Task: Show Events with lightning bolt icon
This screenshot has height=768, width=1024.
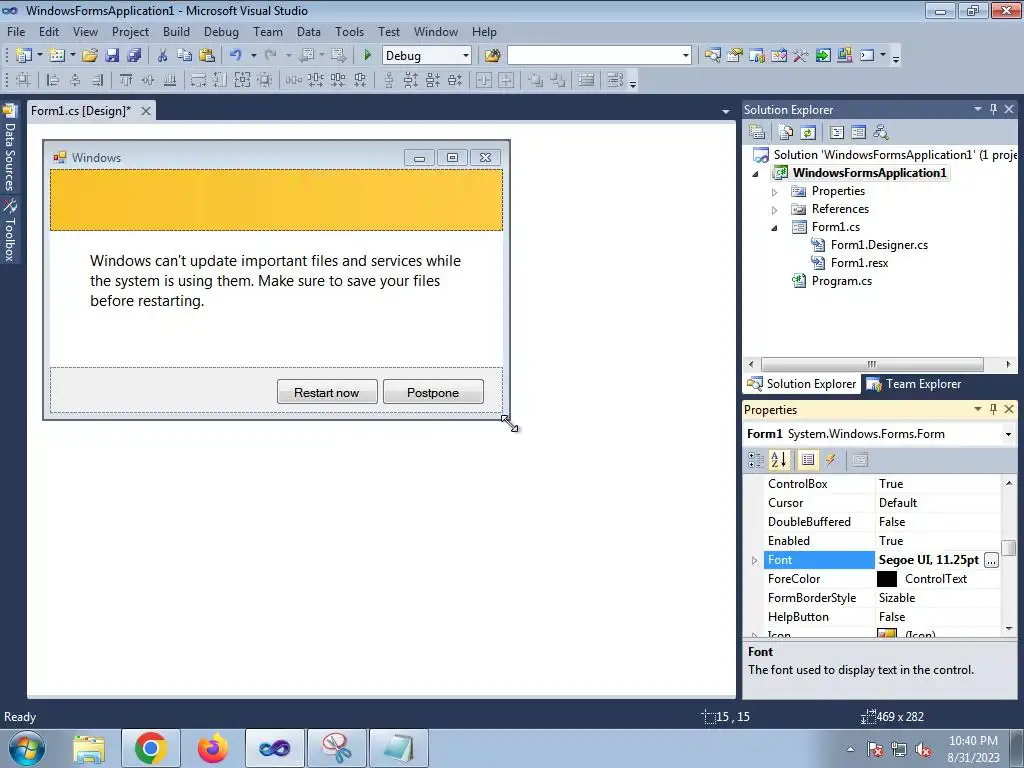Action: [831, 460]
